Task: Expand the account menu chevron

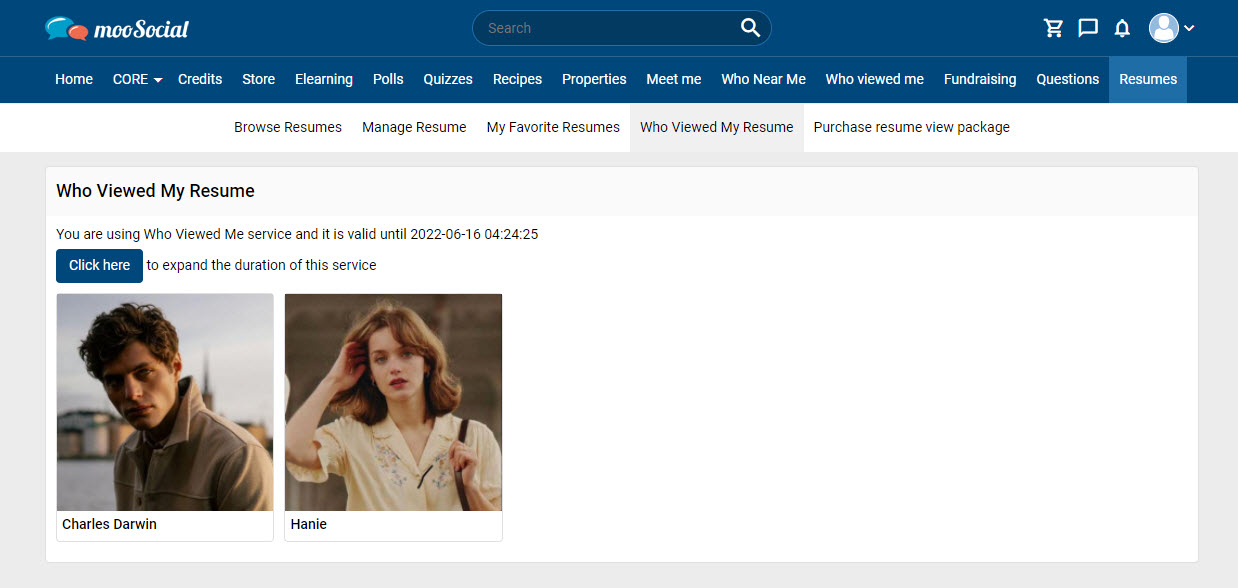Action: click(1189, 28)
